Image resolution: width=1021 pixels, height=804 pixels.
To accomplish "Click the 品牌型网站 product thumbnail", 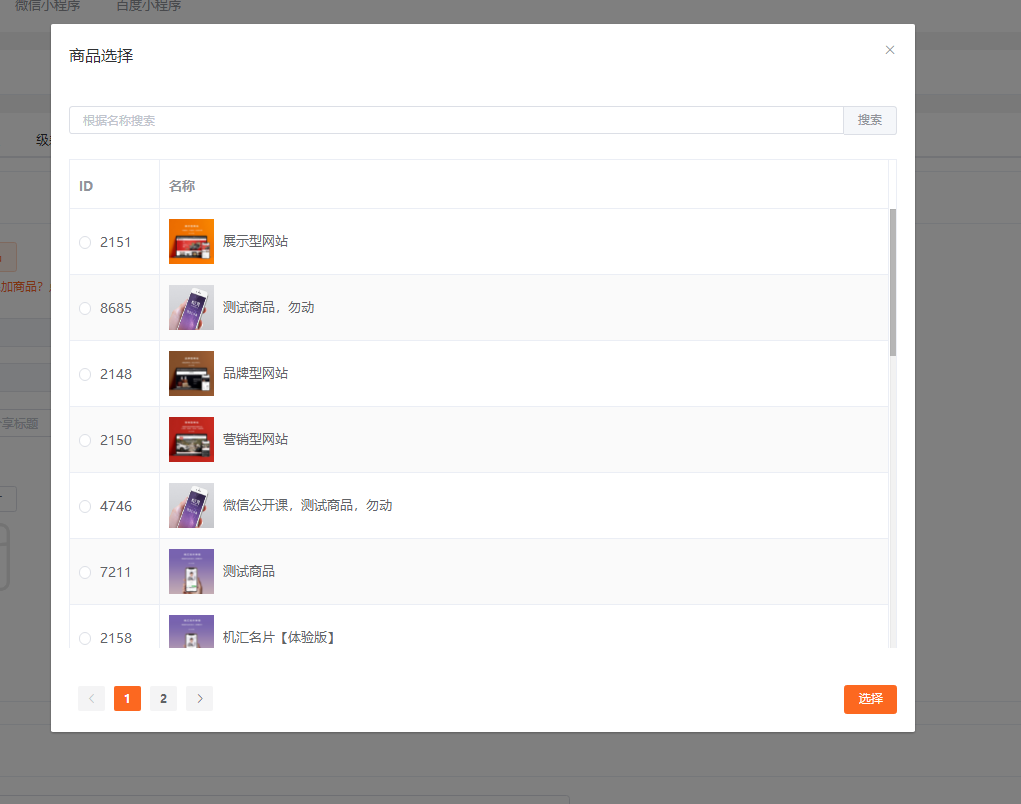I will [x=191, y=374].
